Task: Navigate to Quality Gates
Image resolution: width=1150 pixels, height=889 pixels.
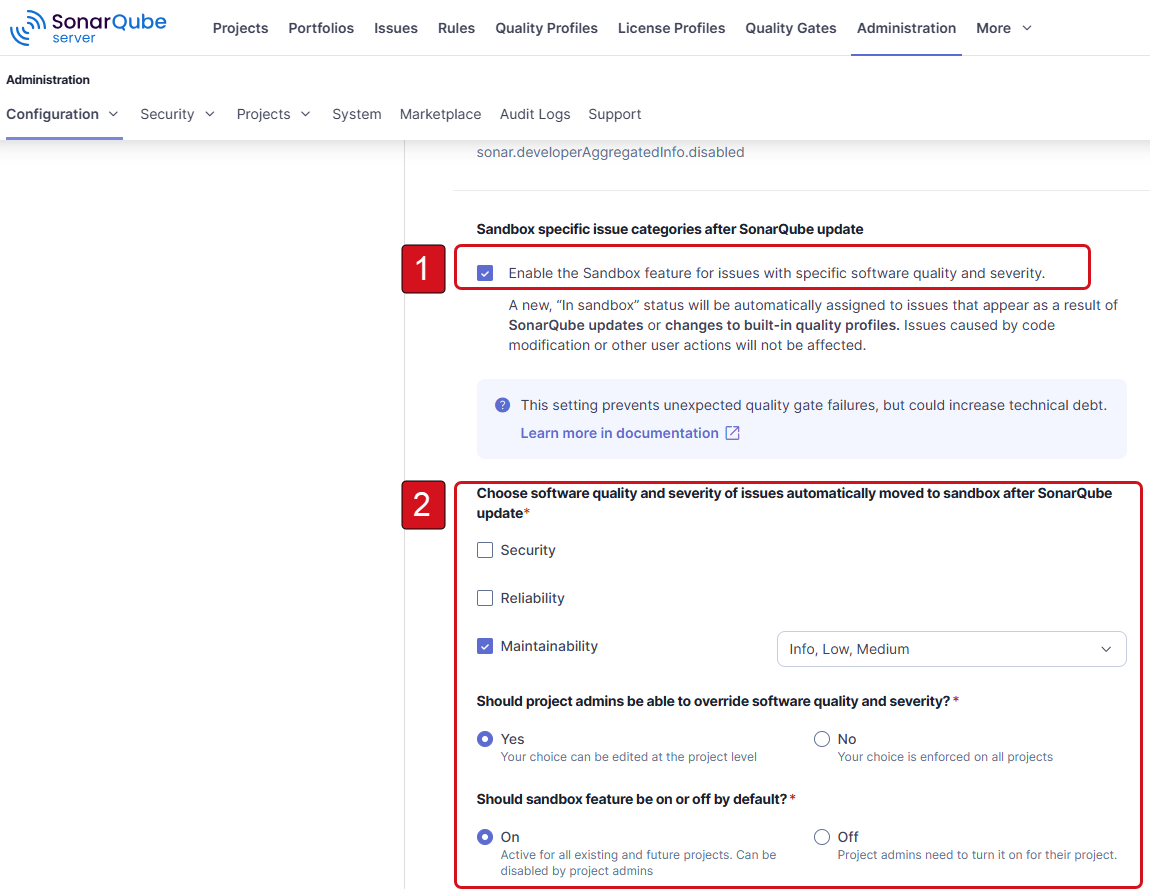Action: click(790, 28)
